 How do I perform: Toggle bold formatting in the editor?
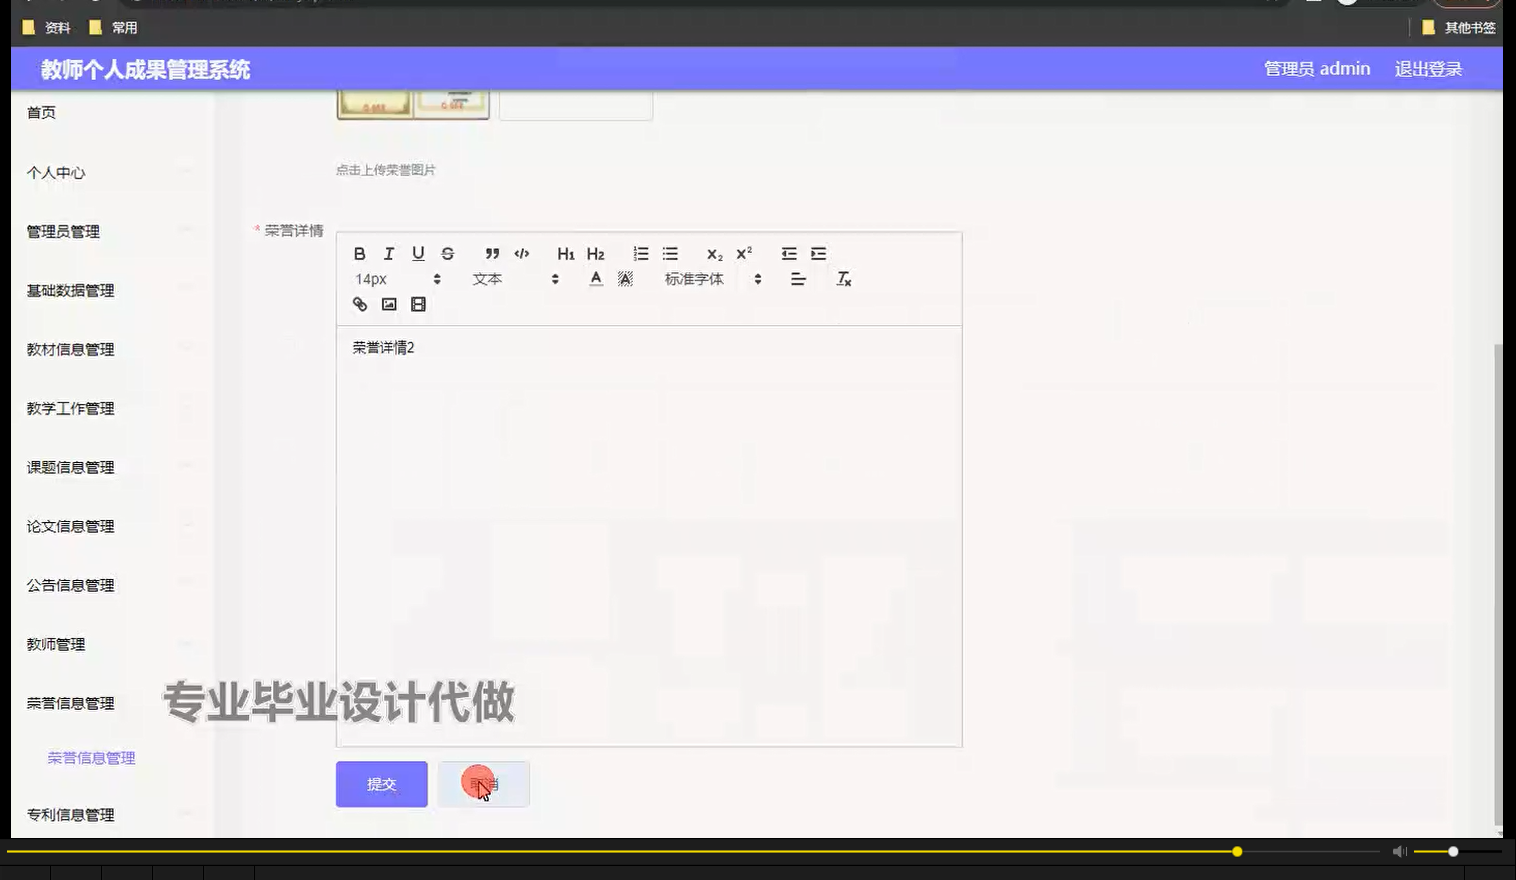(x=359, y=253)
